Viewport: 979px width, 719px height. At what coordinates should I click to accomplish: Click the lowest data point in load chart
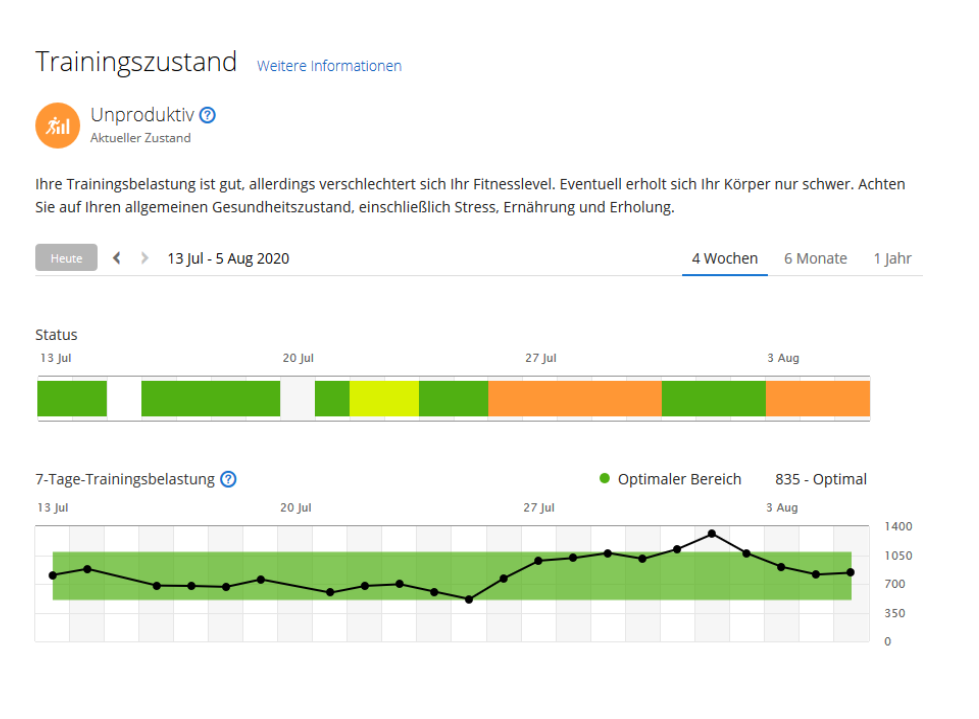[x=469, y=599]
